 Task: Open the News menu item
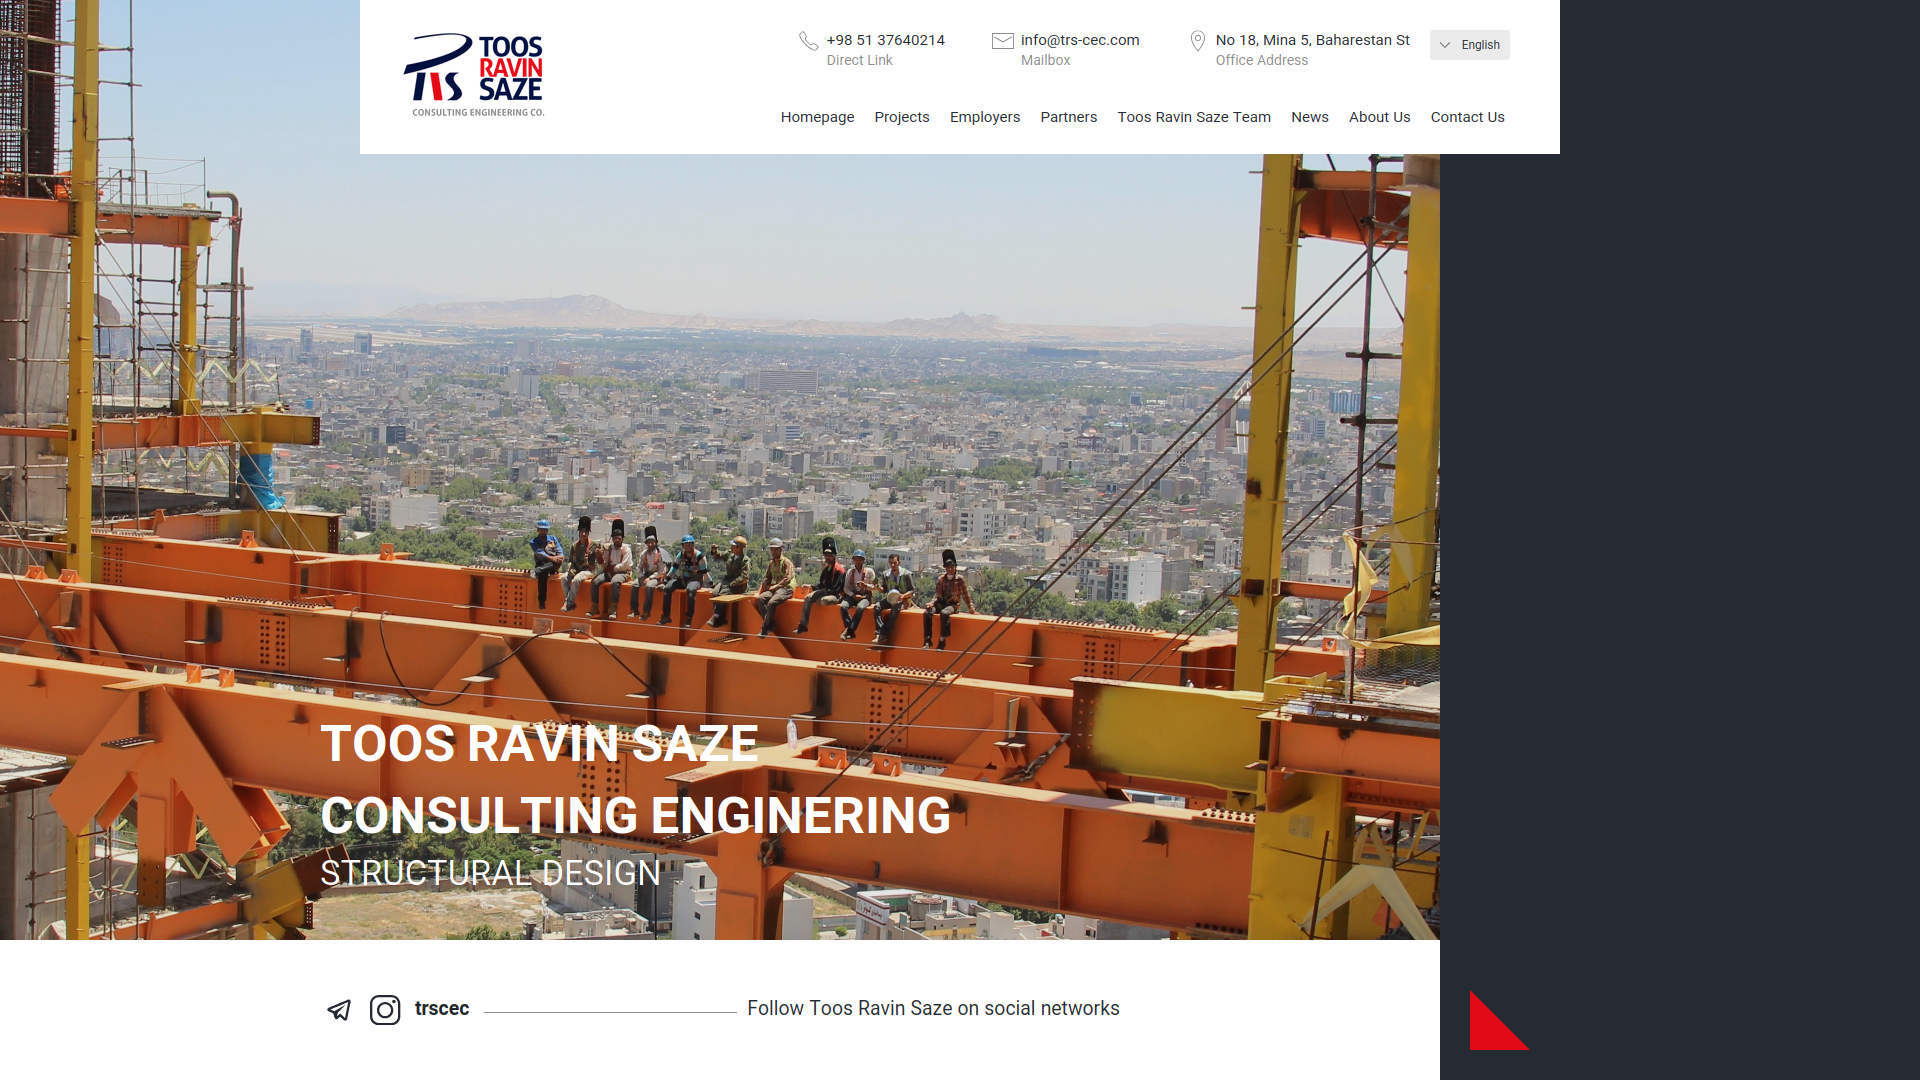point(1309,117)
